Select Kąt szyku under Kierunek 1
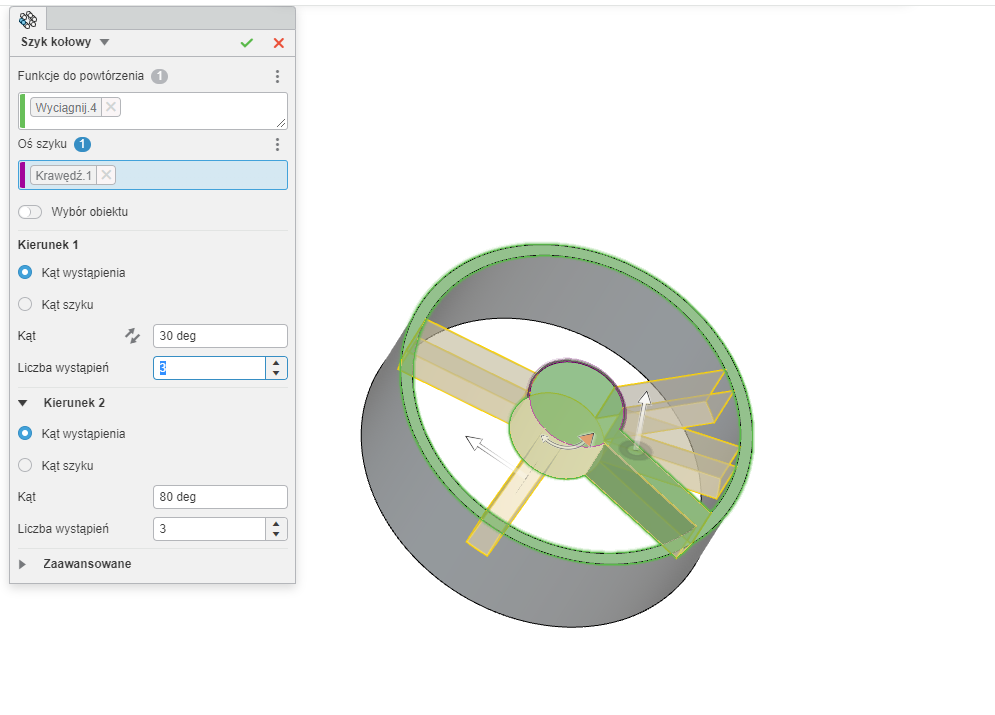Screen dimensions: 995x715 click(x=26, y=304)
